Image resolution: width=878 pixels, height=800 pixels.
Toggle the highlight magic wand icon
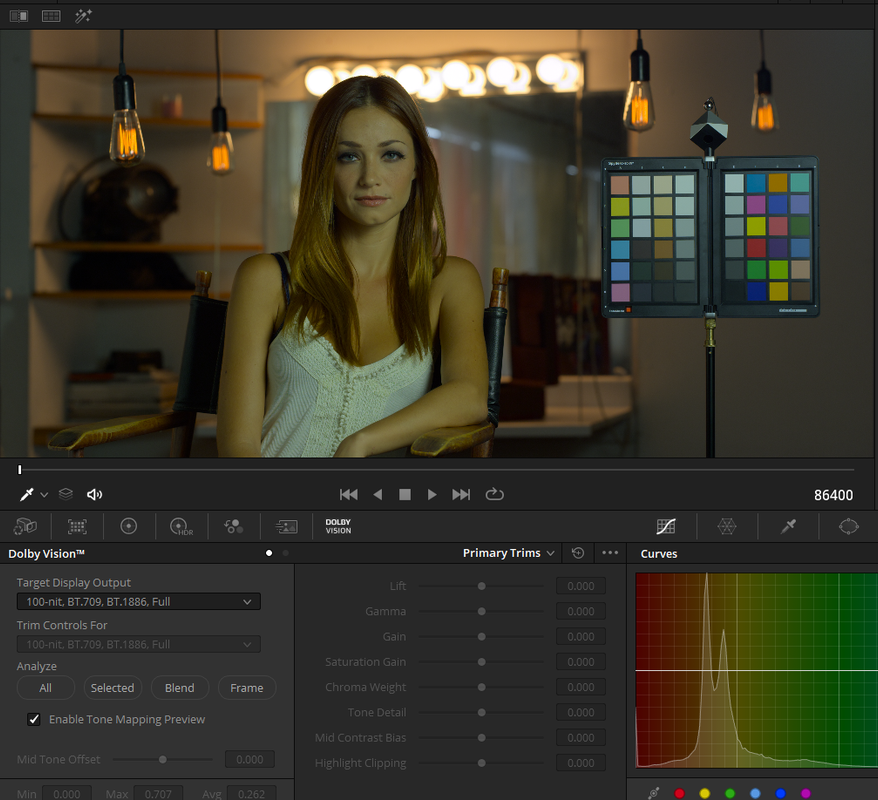pos(83,16)
